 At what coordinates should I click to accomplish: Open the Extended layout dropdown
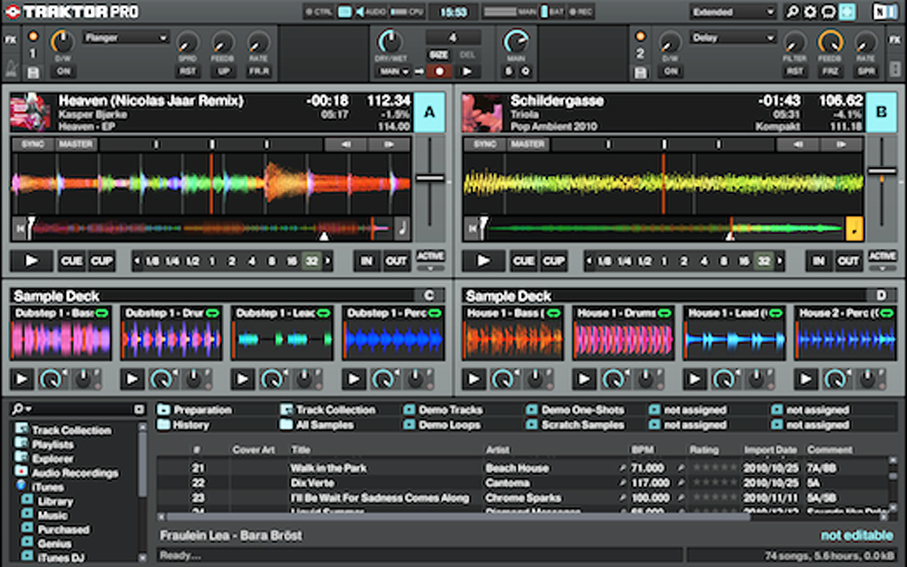[733, 12]
